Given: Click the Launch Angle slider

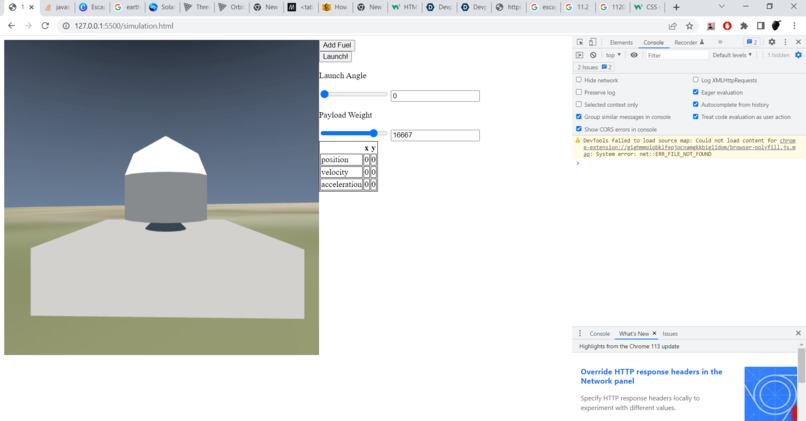Looking at the screenshot, I should [x=354, y=94].
